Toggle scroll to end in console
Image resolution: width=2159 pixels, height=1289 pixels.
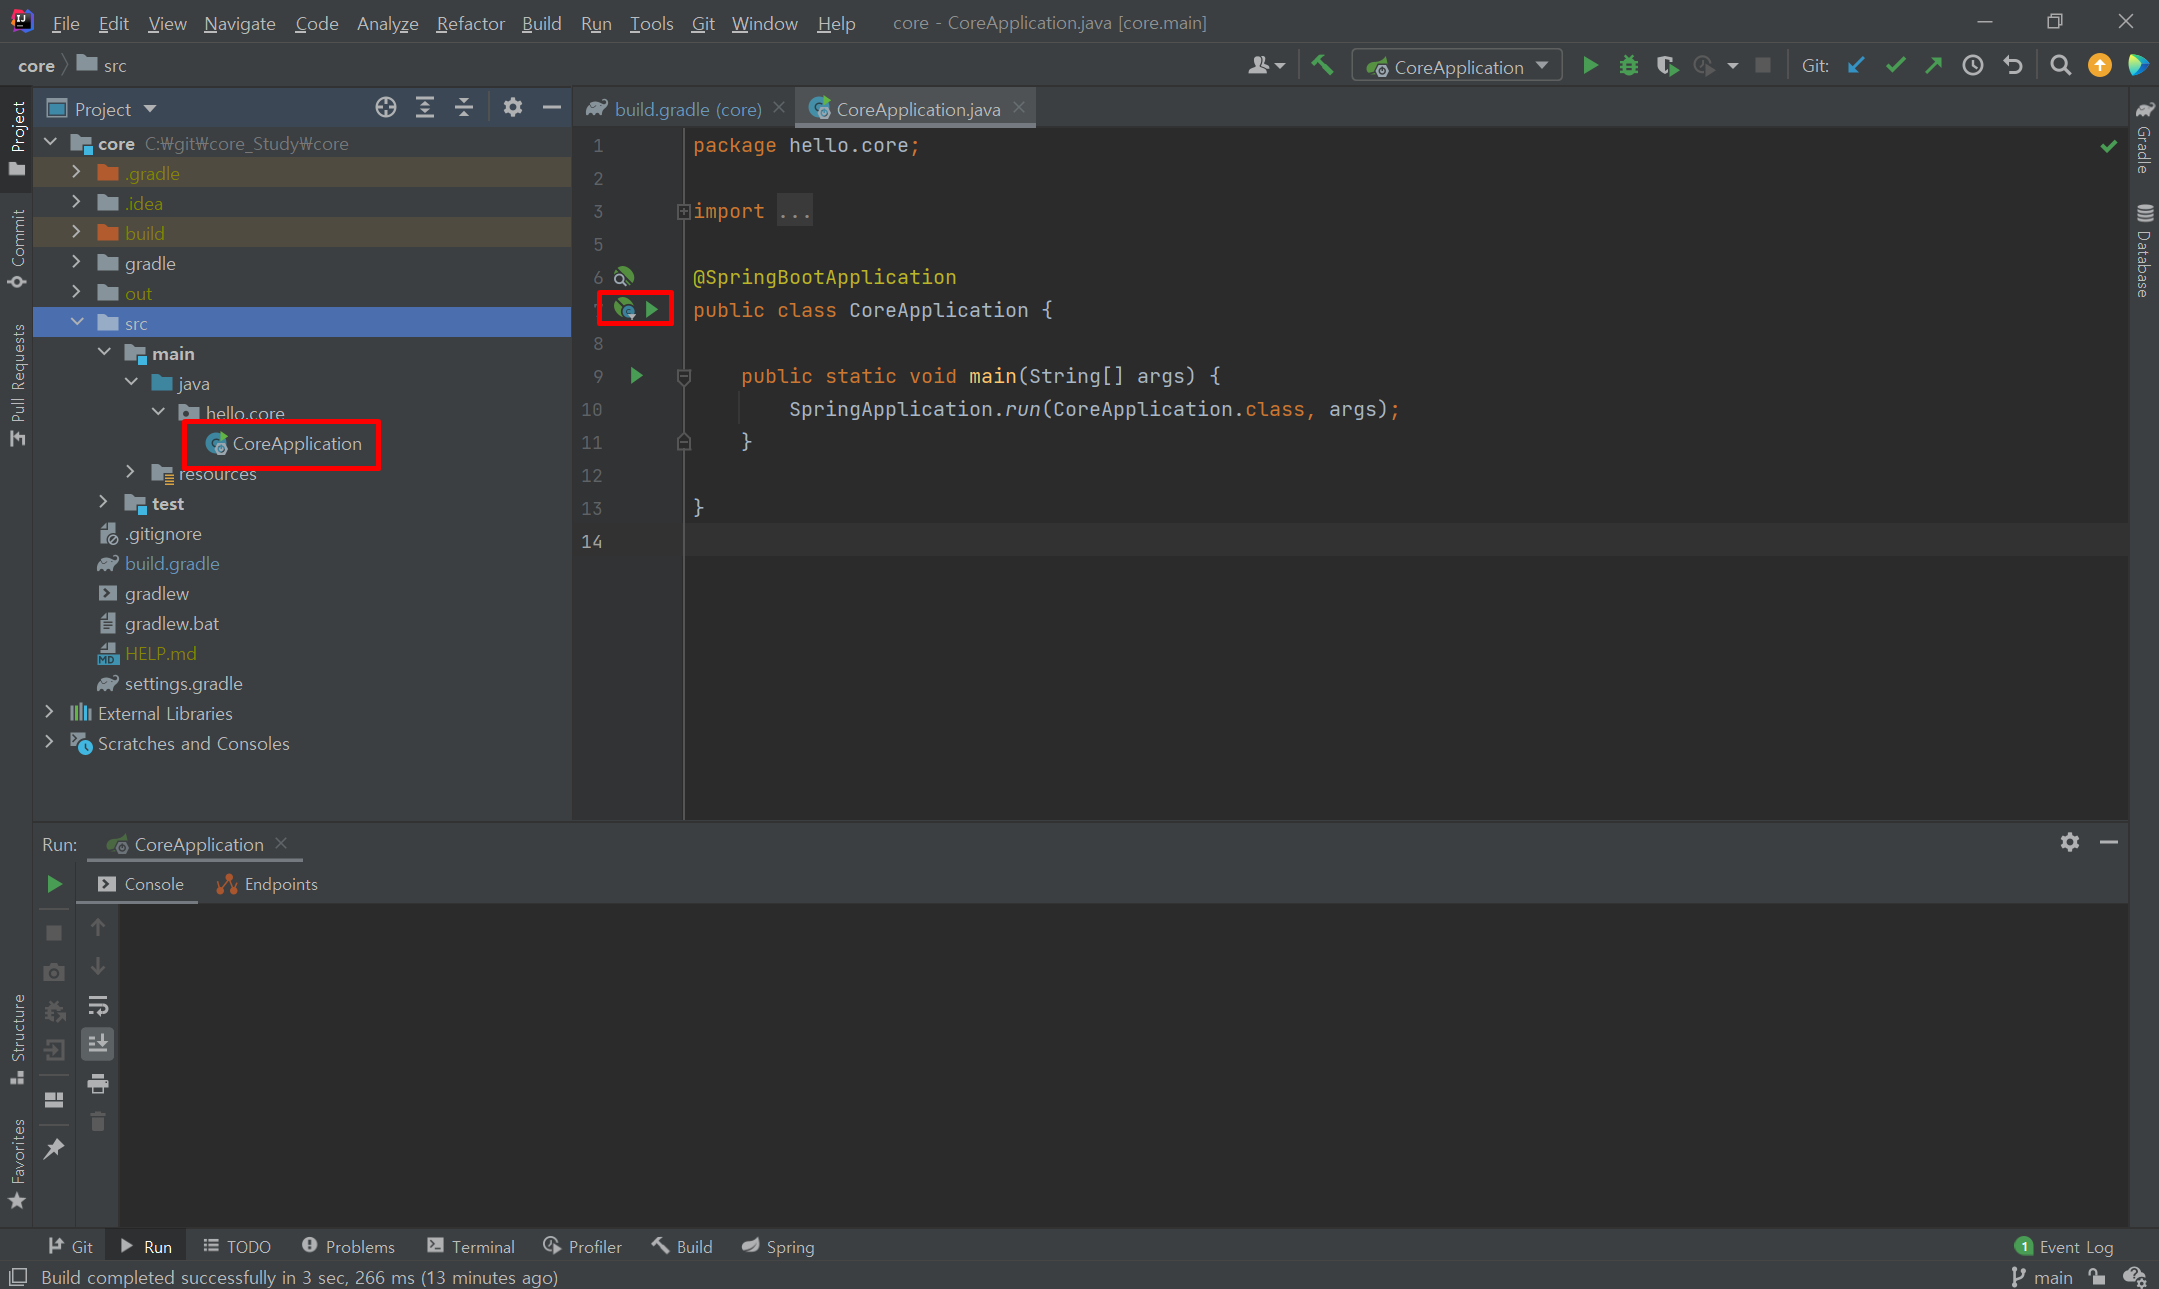click(x=98, y=1044)
